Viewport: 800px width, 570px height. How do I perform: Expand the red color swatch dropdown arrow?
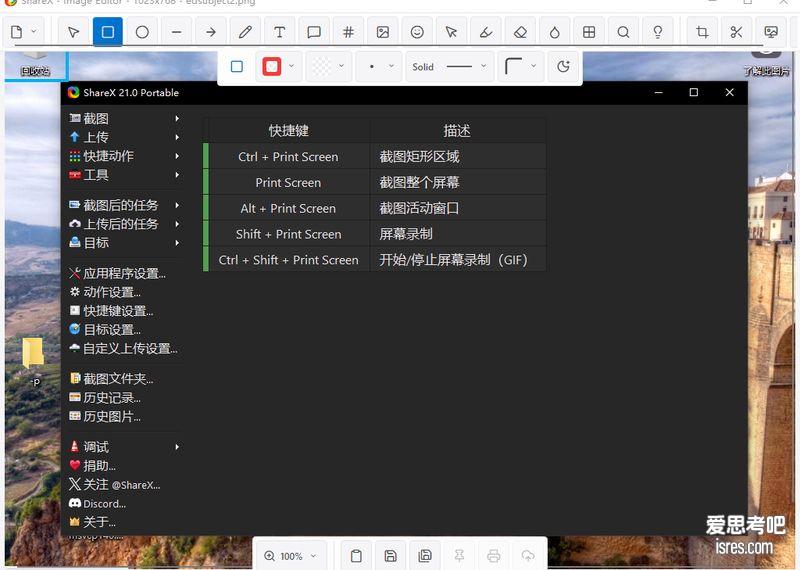[x=291, y=66]
